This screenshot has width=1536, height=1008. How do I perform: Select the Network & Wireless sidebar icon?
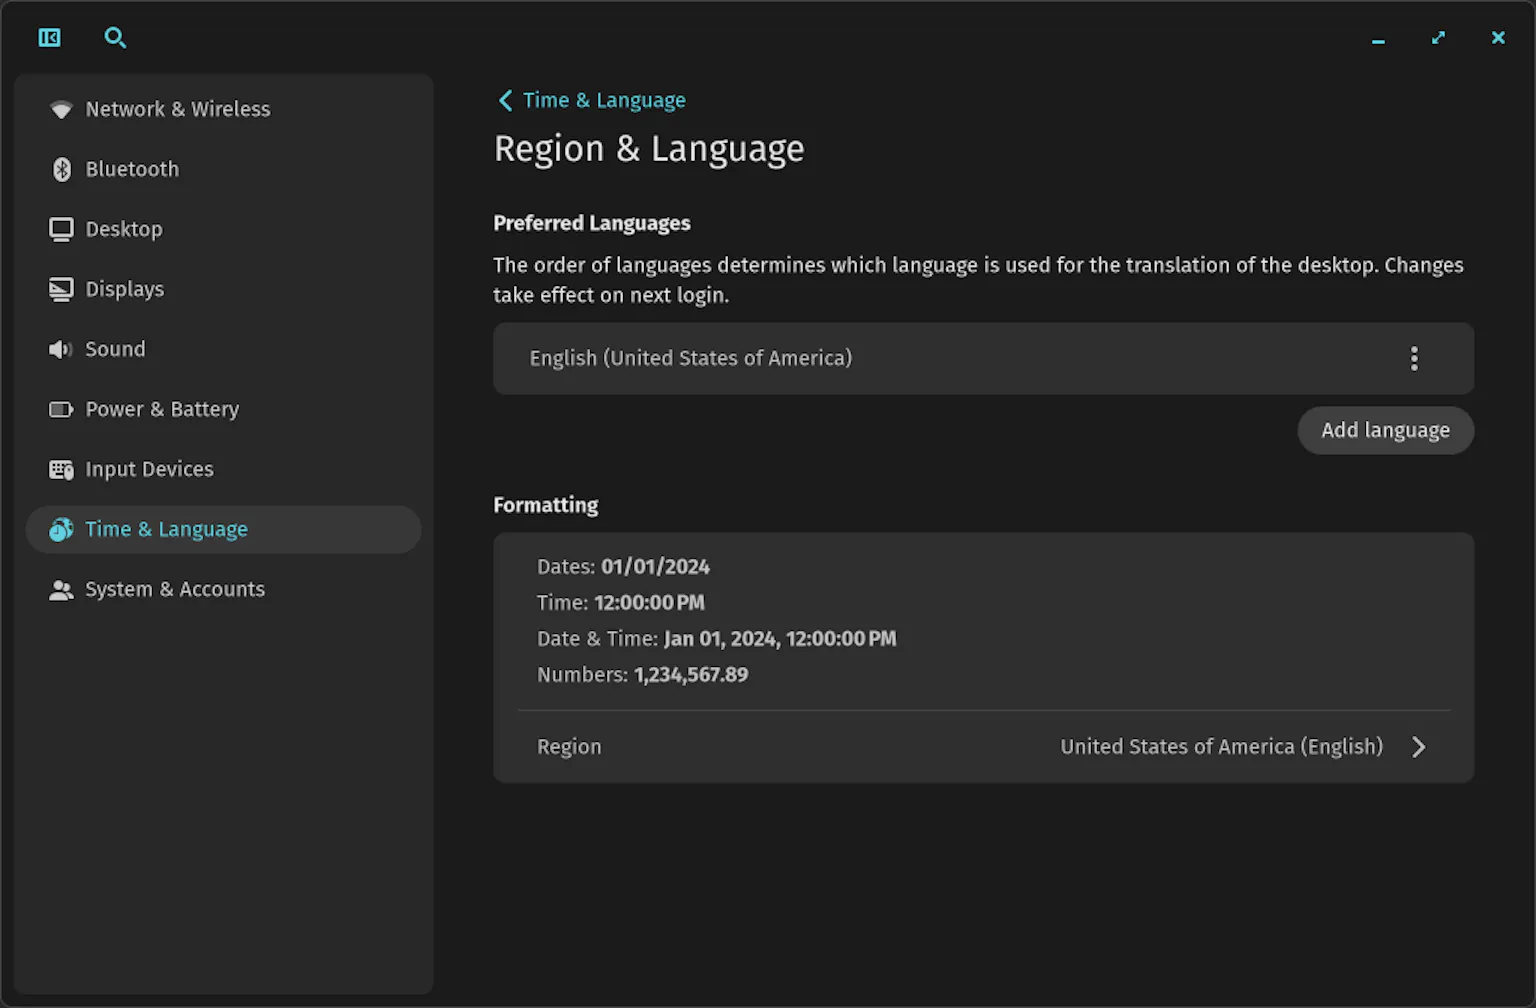[61, 109]
